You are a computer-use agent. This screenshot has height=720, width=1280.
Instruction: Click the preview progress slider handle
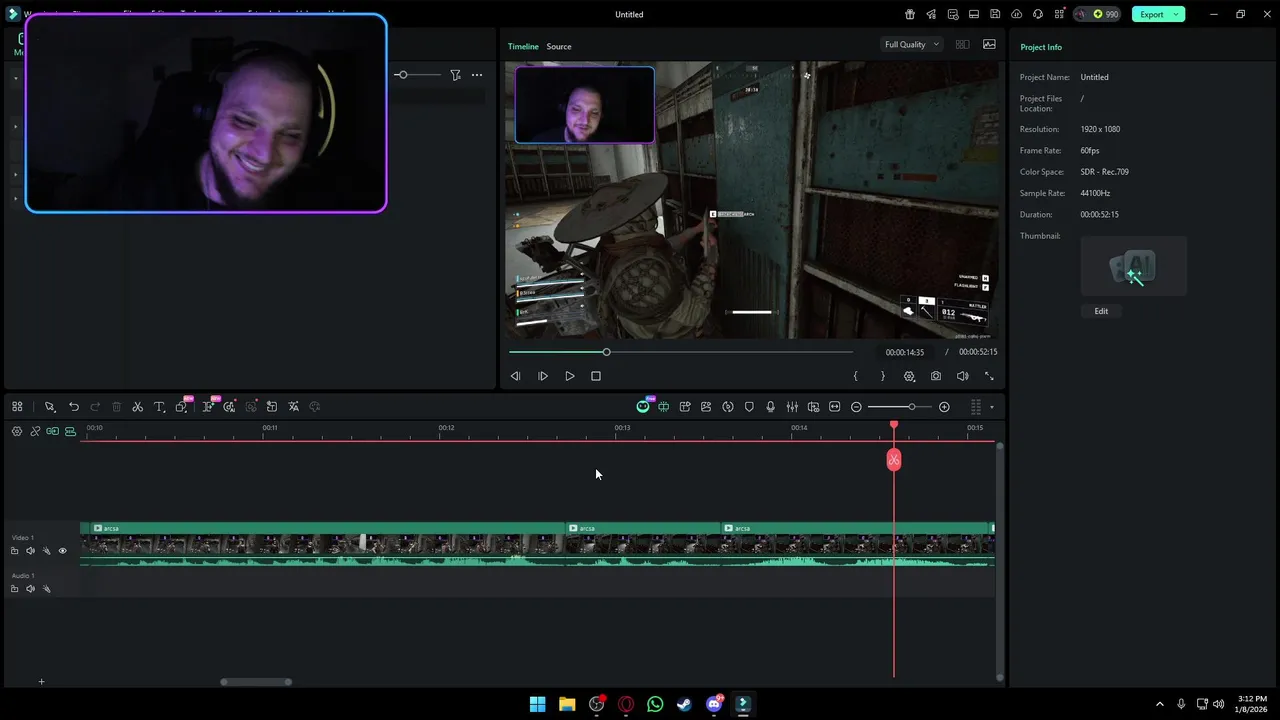(x=606, y=352)
